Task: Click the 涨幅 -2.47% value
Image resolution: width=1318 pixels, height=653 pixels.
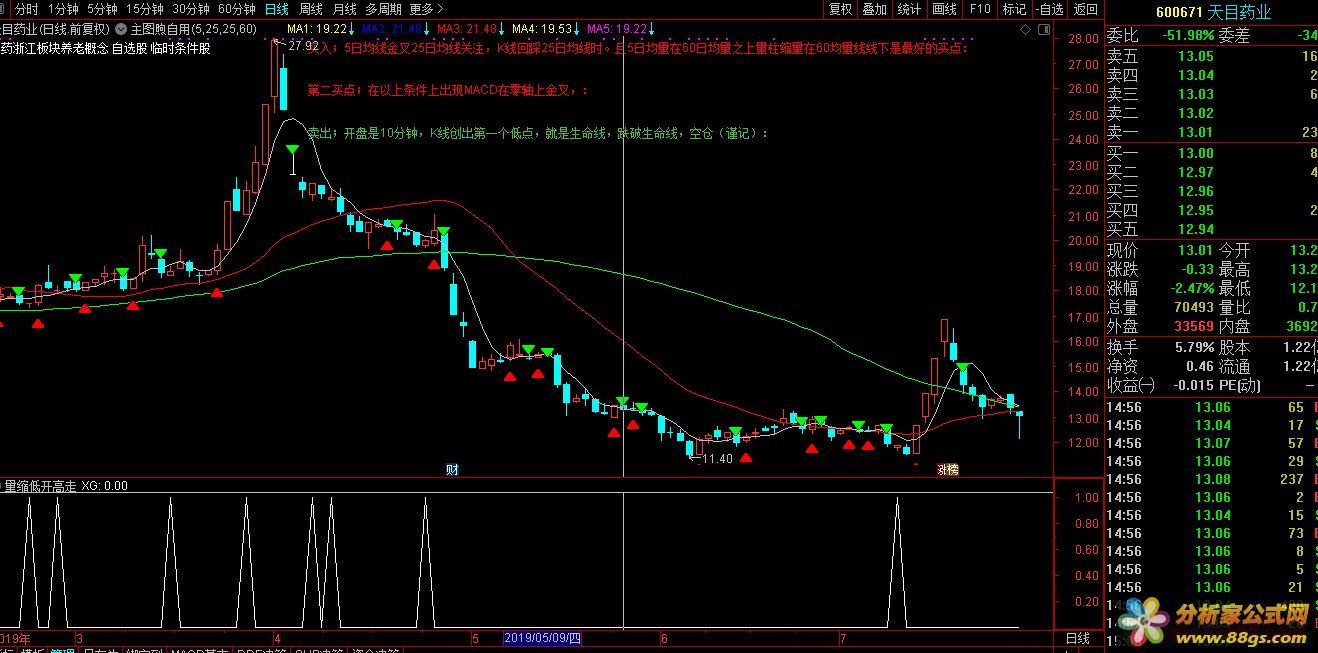Action: click(x=1191, y=288)
